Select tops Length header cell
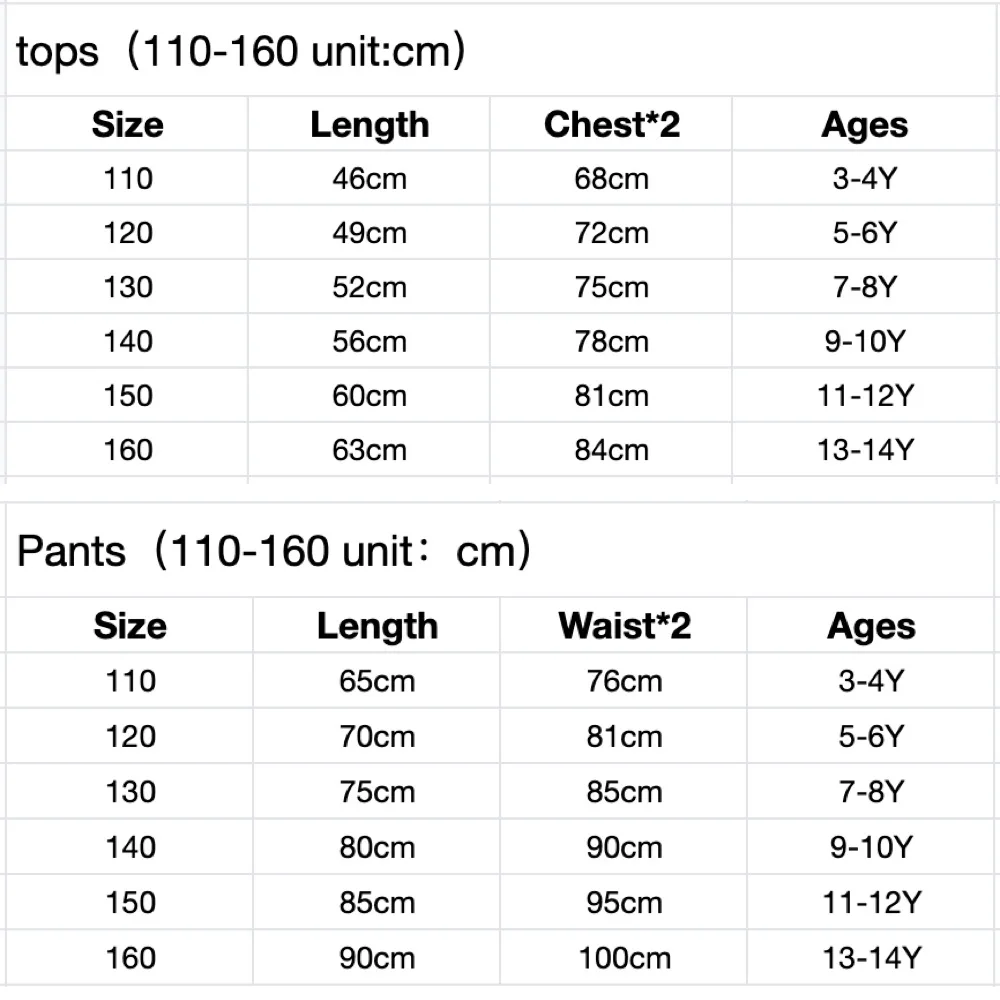The height and width of the screenshot is (1000, 1000). [369, 124]
